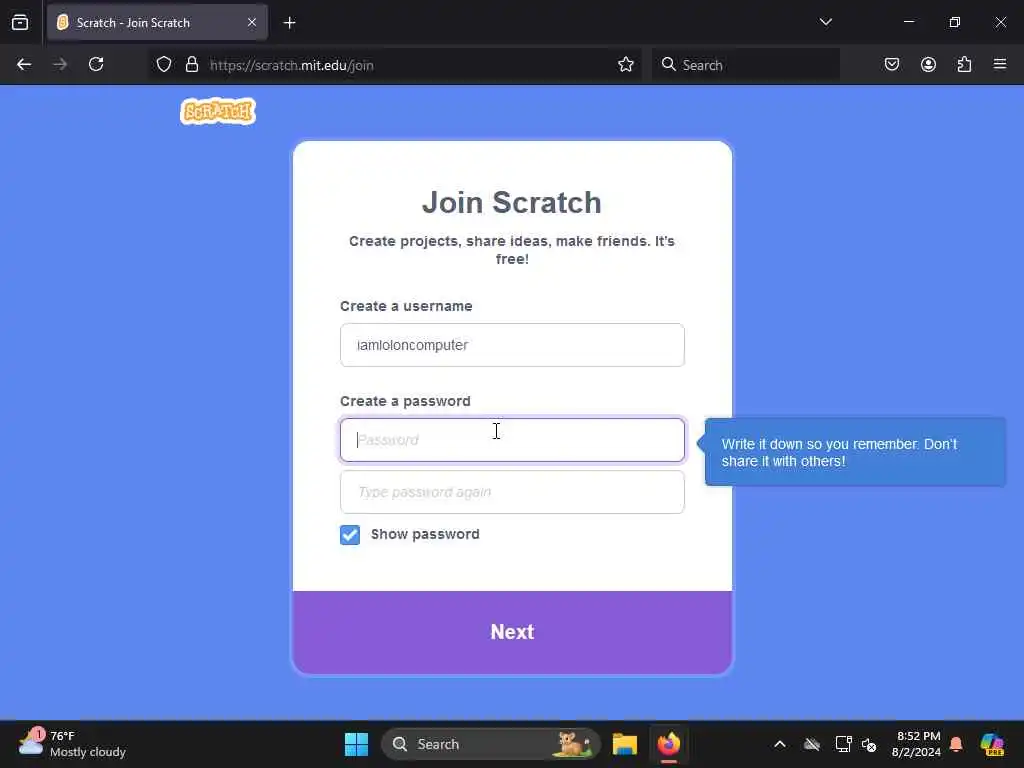
Task: Click the muted volume tray icon
Action: [x=869, y=744]
